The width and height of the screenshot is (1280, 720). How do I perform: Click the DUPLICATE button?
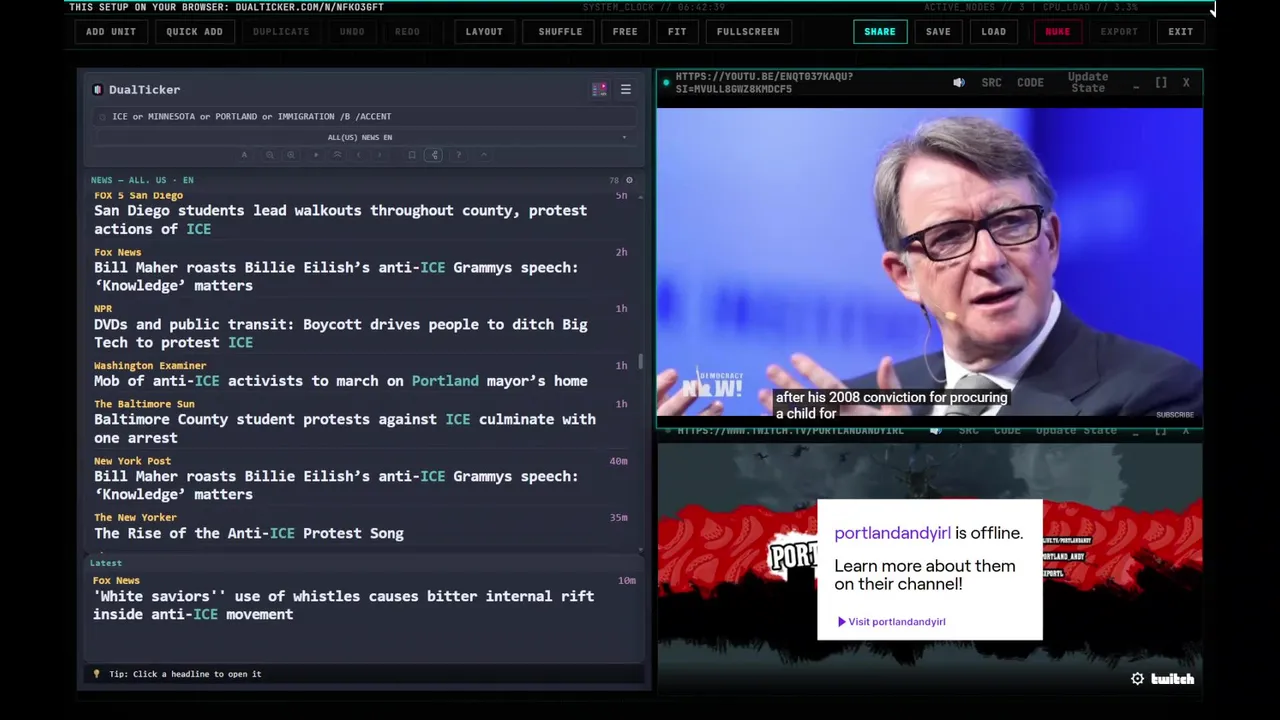(281, 32)
